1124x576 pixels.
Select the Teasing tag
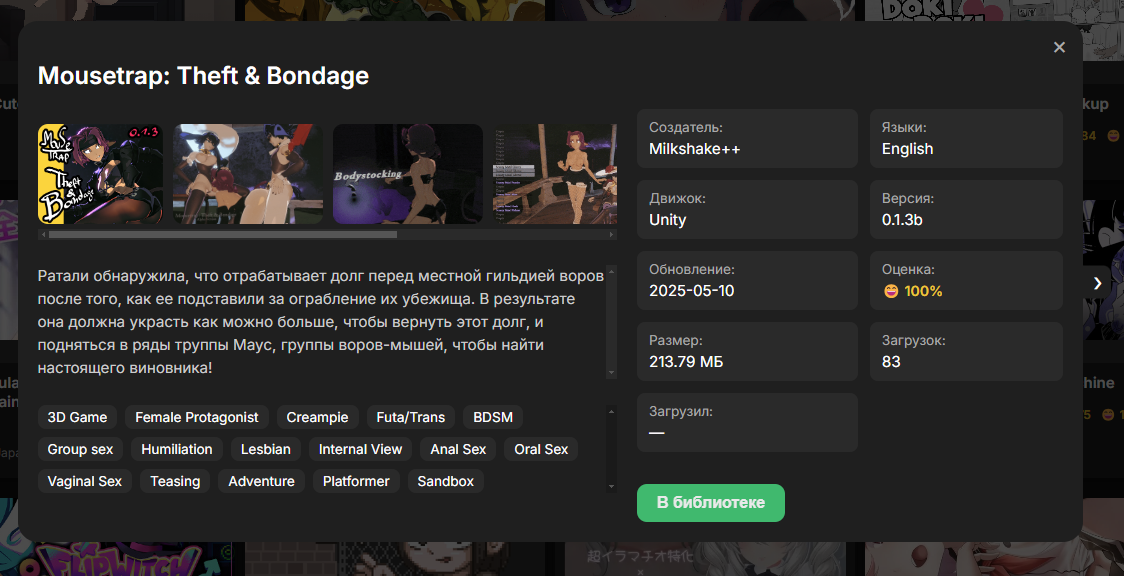pos(175,481)
